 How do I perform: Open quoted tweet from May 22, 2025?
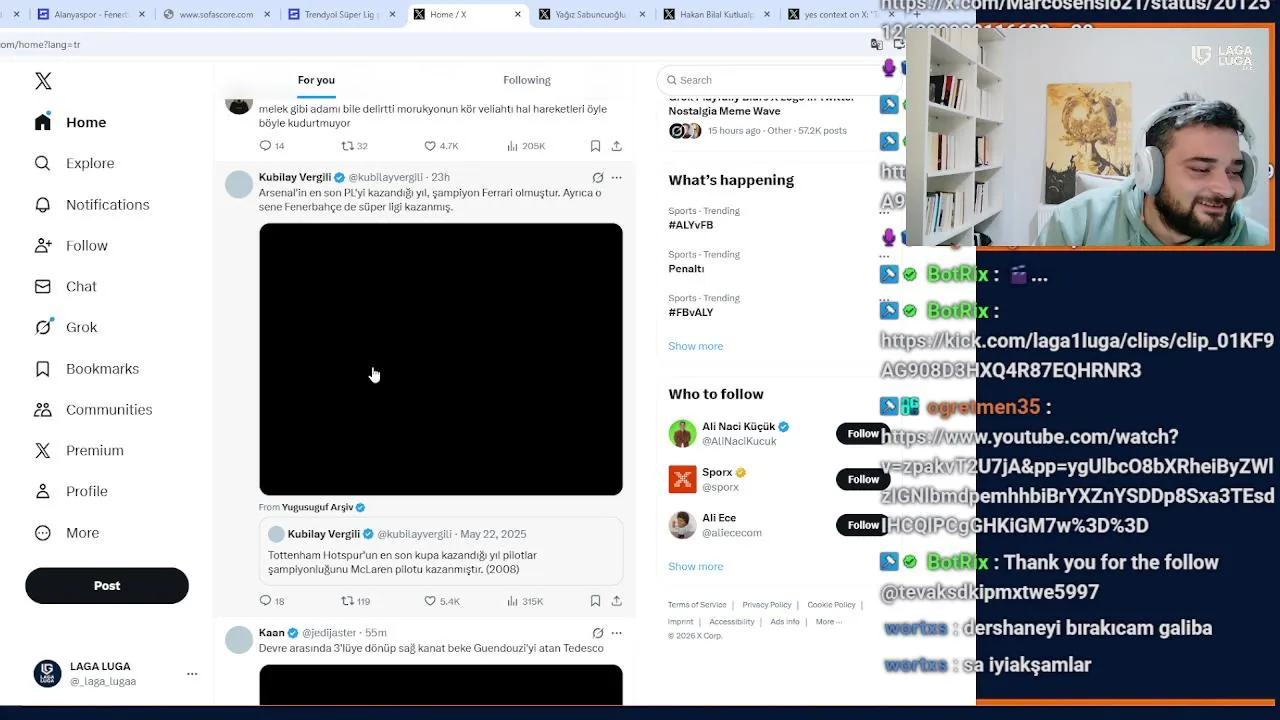441,551
